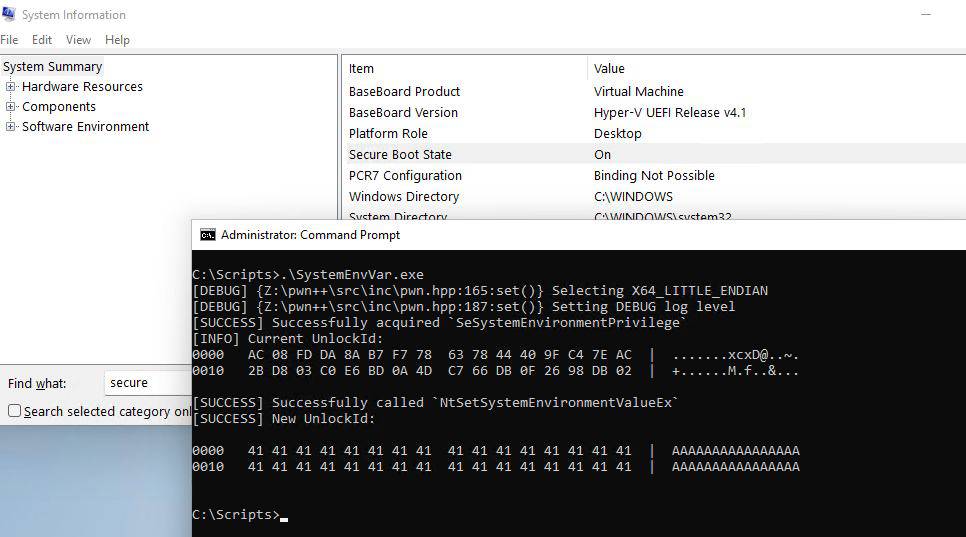The height and width of the screenshot is (537, 966).
Task: Open the View menu
Action: pos(78,40)
